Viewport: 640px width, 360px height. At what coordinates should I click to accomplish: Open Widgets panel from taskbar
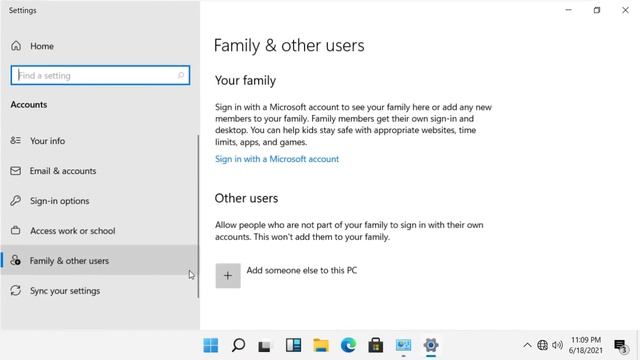click(x=293, y=345)
